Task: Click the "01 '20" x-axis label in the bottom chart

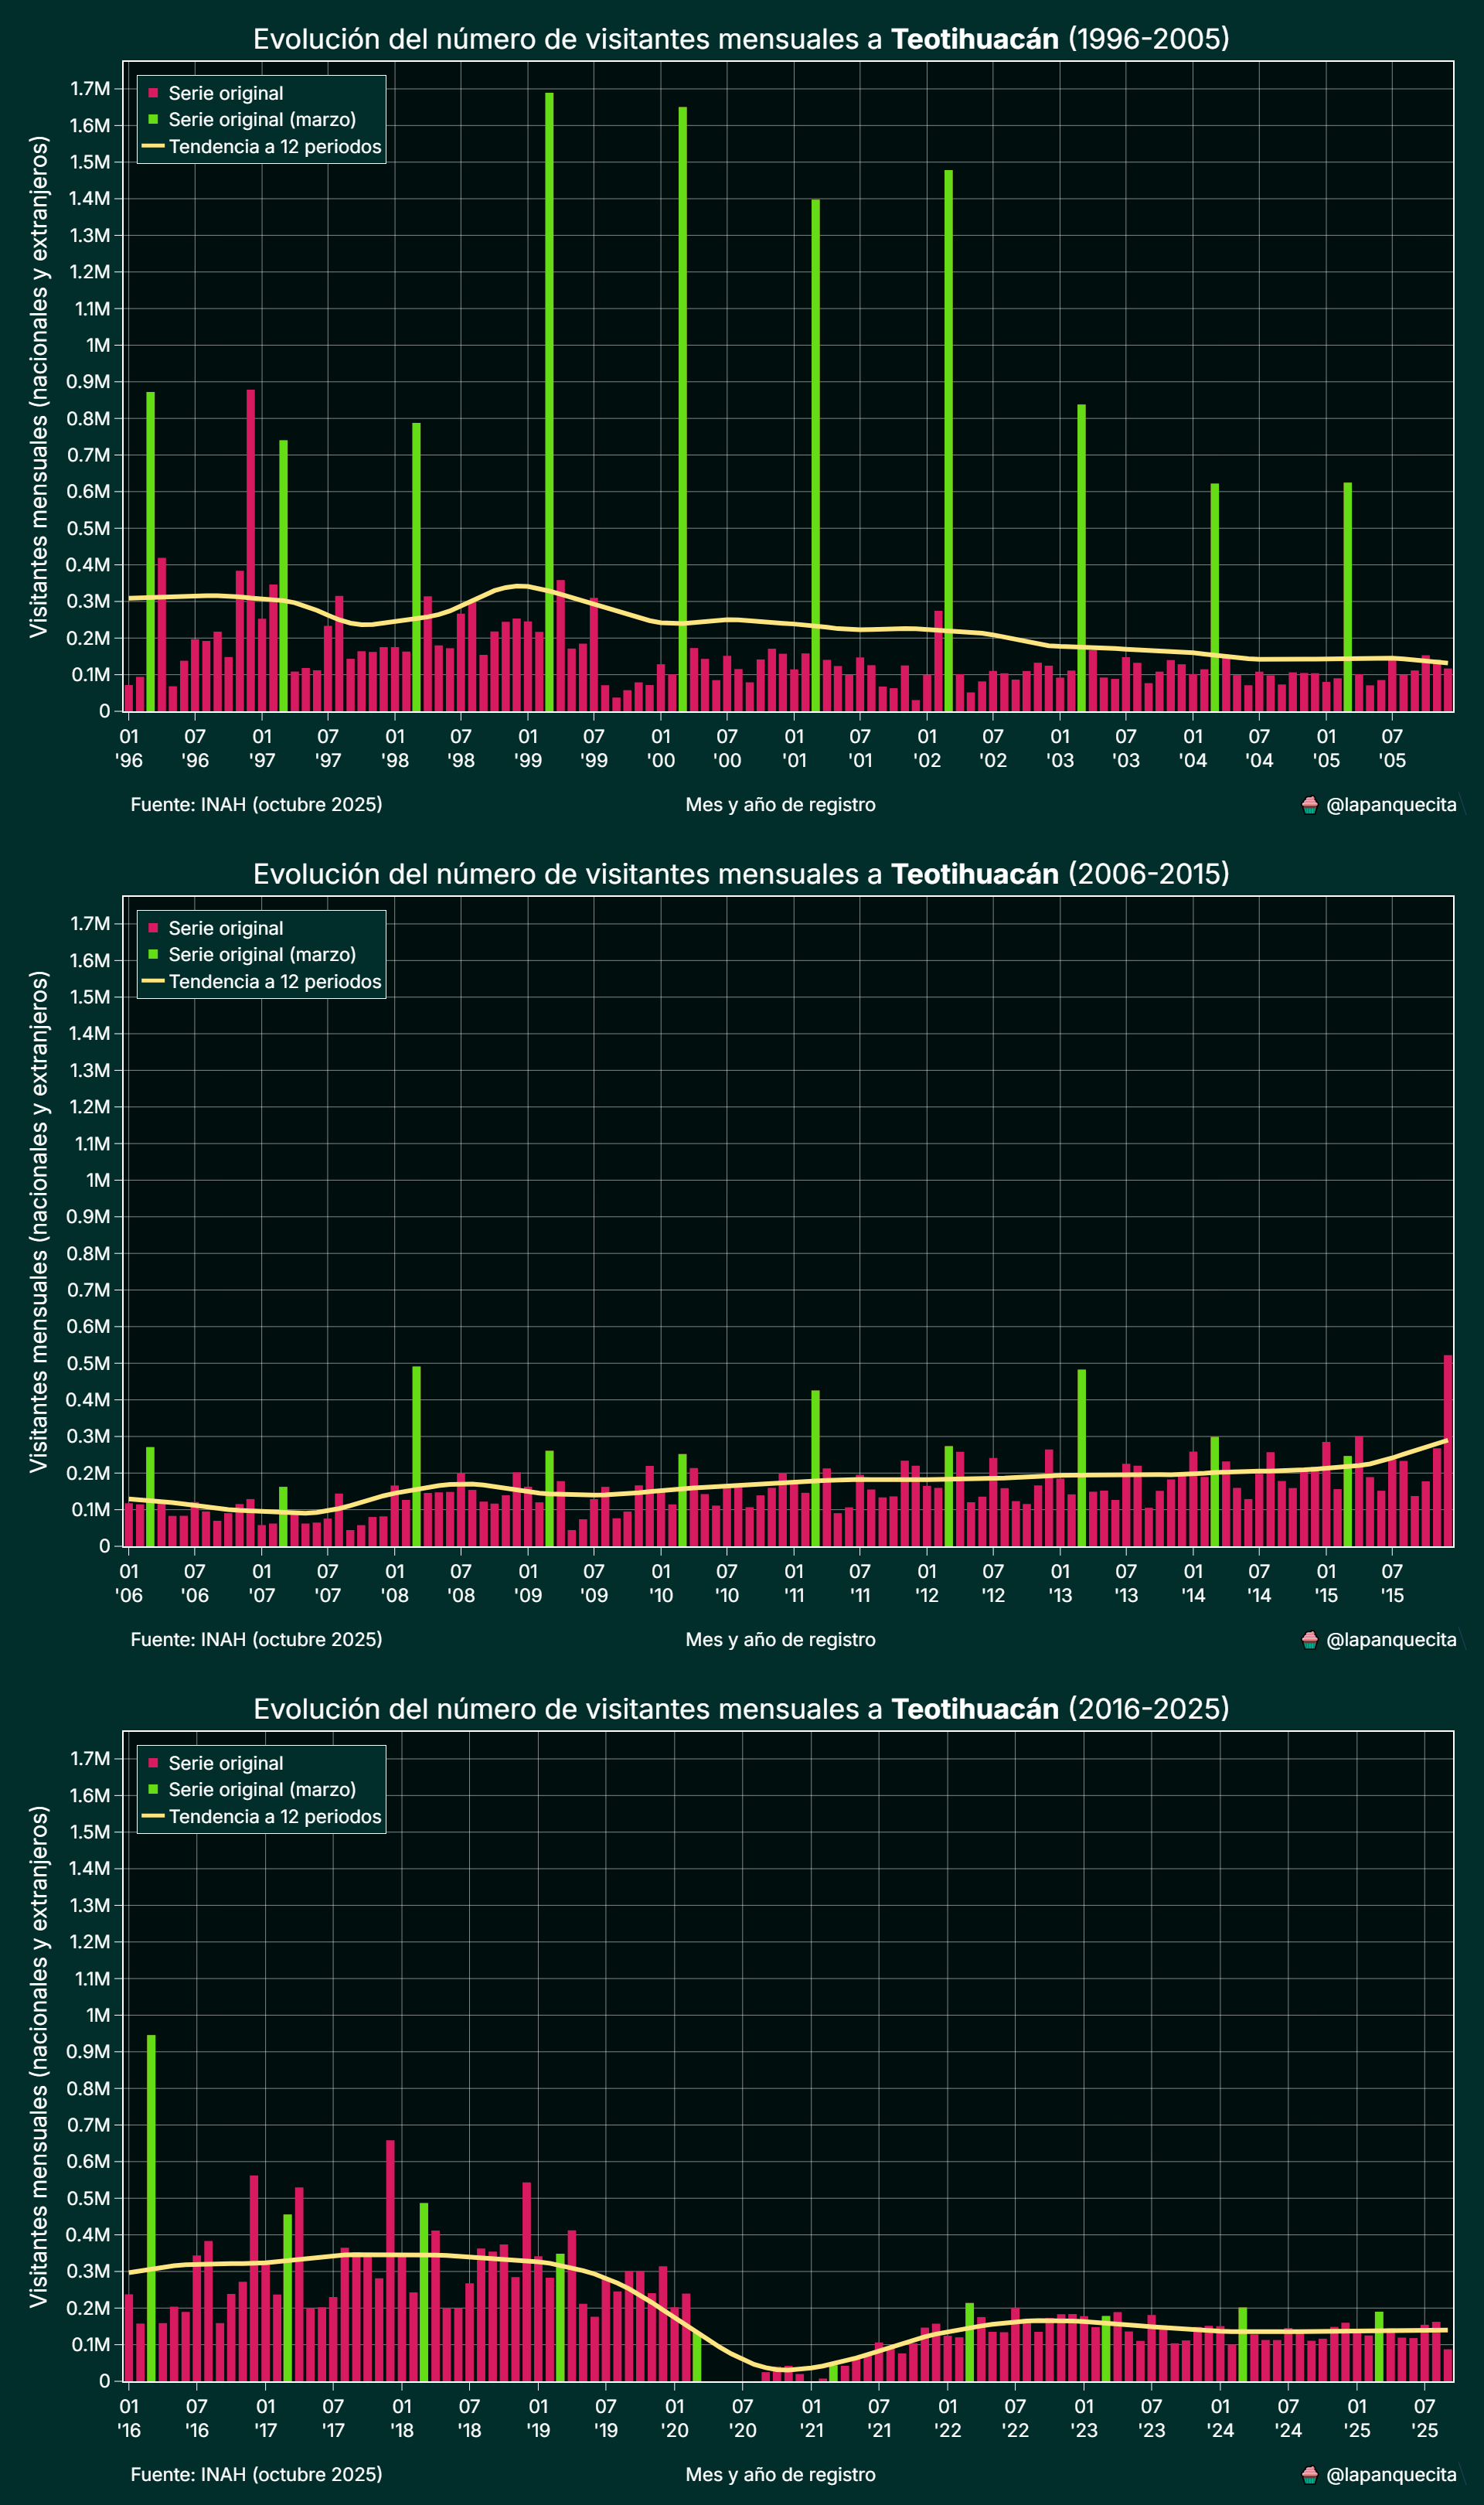Action: pyautogui.click(x=675, y=2417)
